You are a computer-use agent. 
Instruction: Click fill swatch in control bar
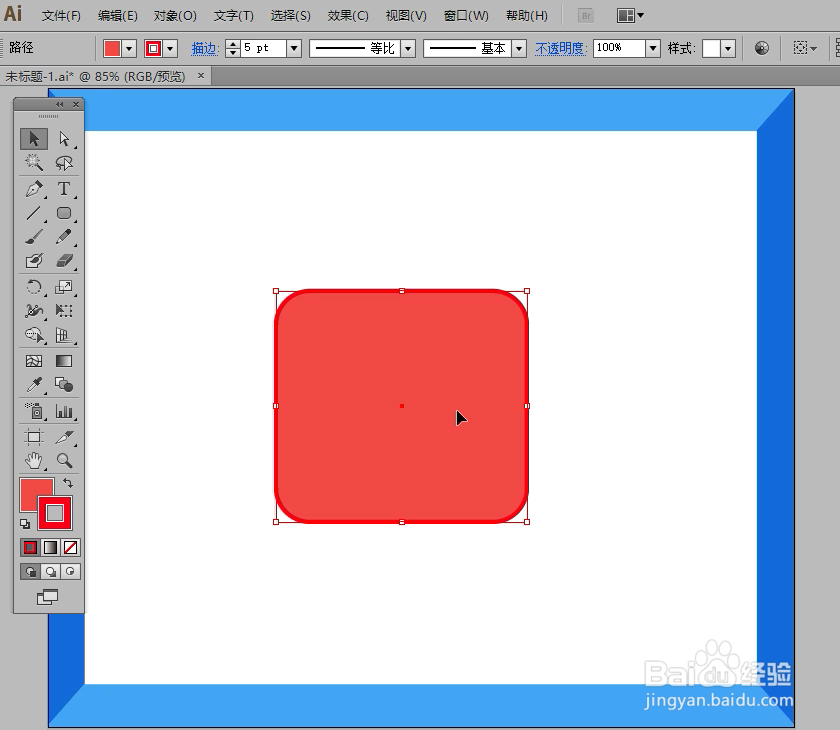click(x=112, y=49)
